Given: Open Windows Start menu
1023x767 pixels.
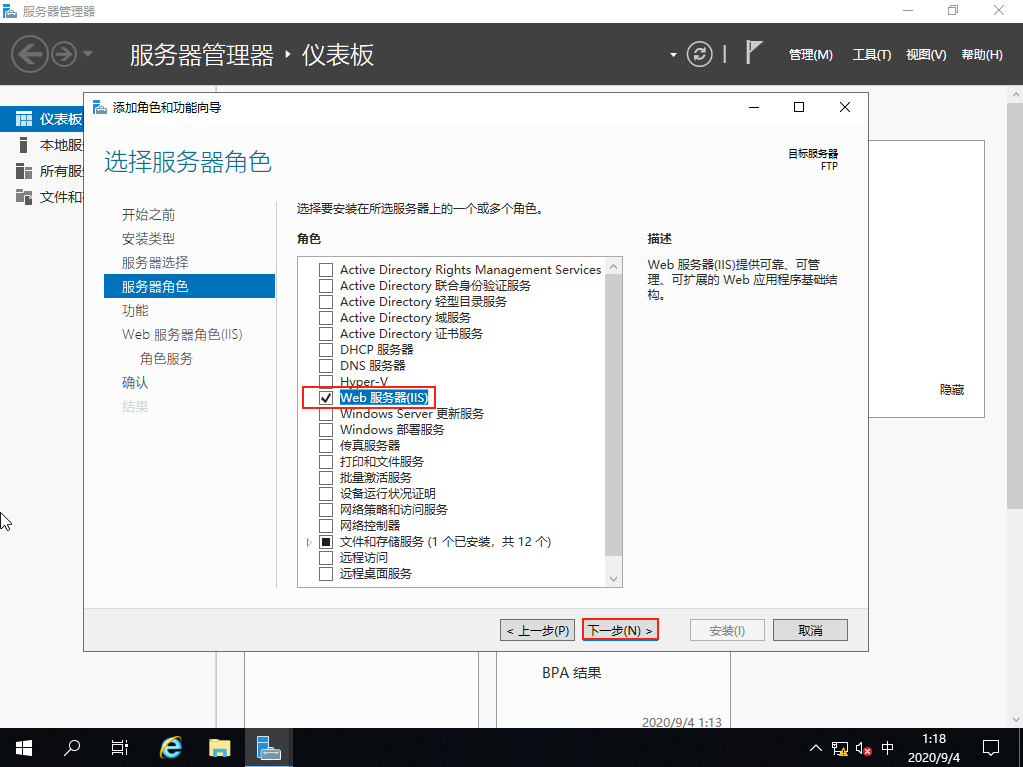Looking at the screenshot, I should (x=23, y=747).
